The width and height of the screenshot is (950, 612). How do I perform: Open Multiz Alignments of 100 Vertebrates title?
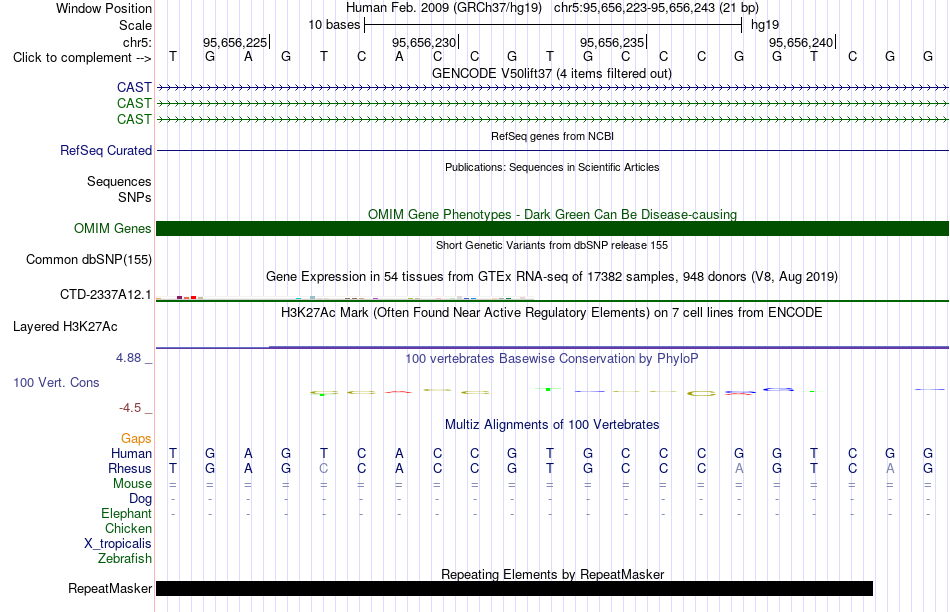click(x=552, y=424)
